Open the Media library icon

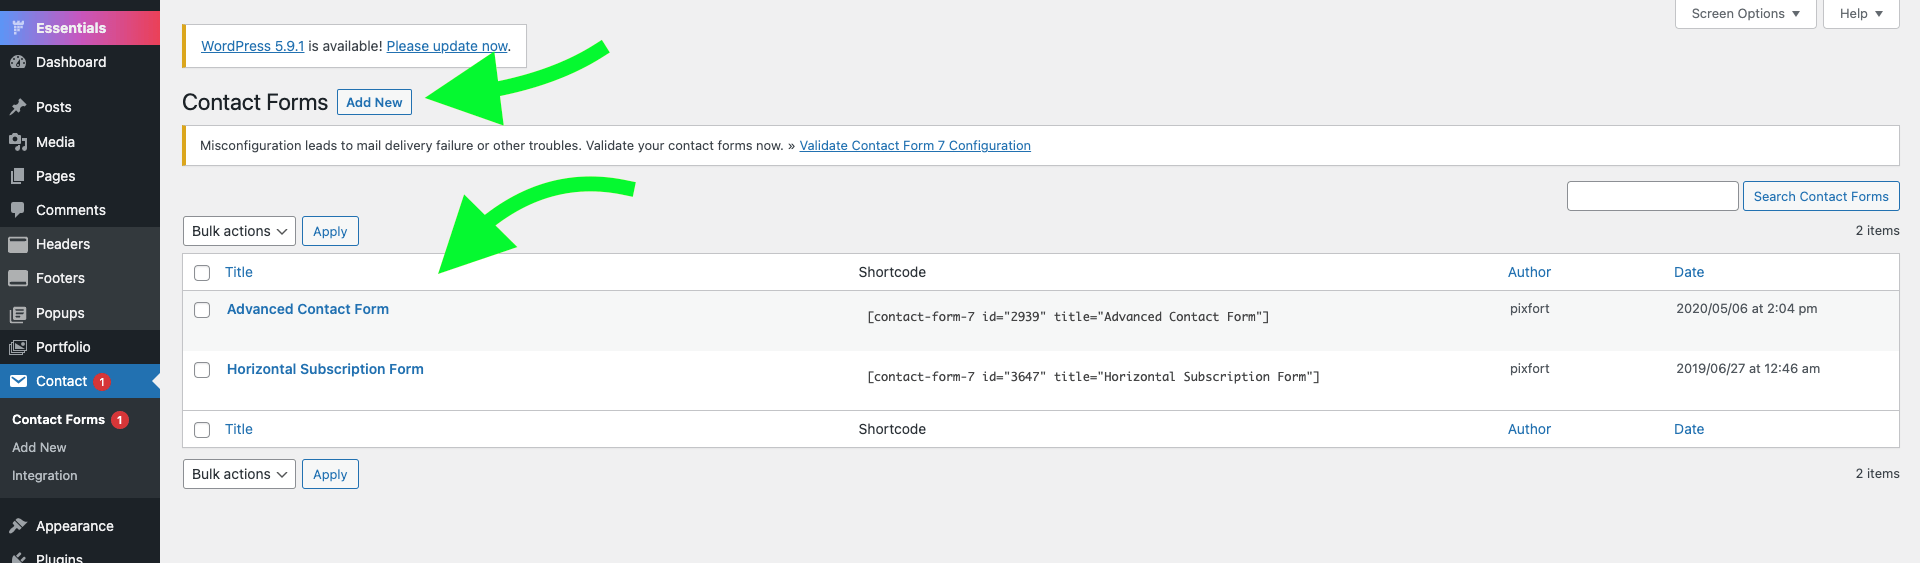point(18,142)
